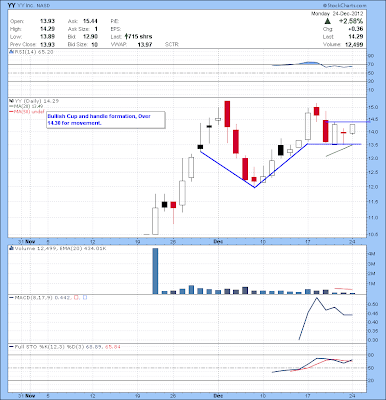The image size is (386, 400).
Task: Click the red "65.84" stochastic %D value
Action: pyautogui.click(x=113, y=347)
